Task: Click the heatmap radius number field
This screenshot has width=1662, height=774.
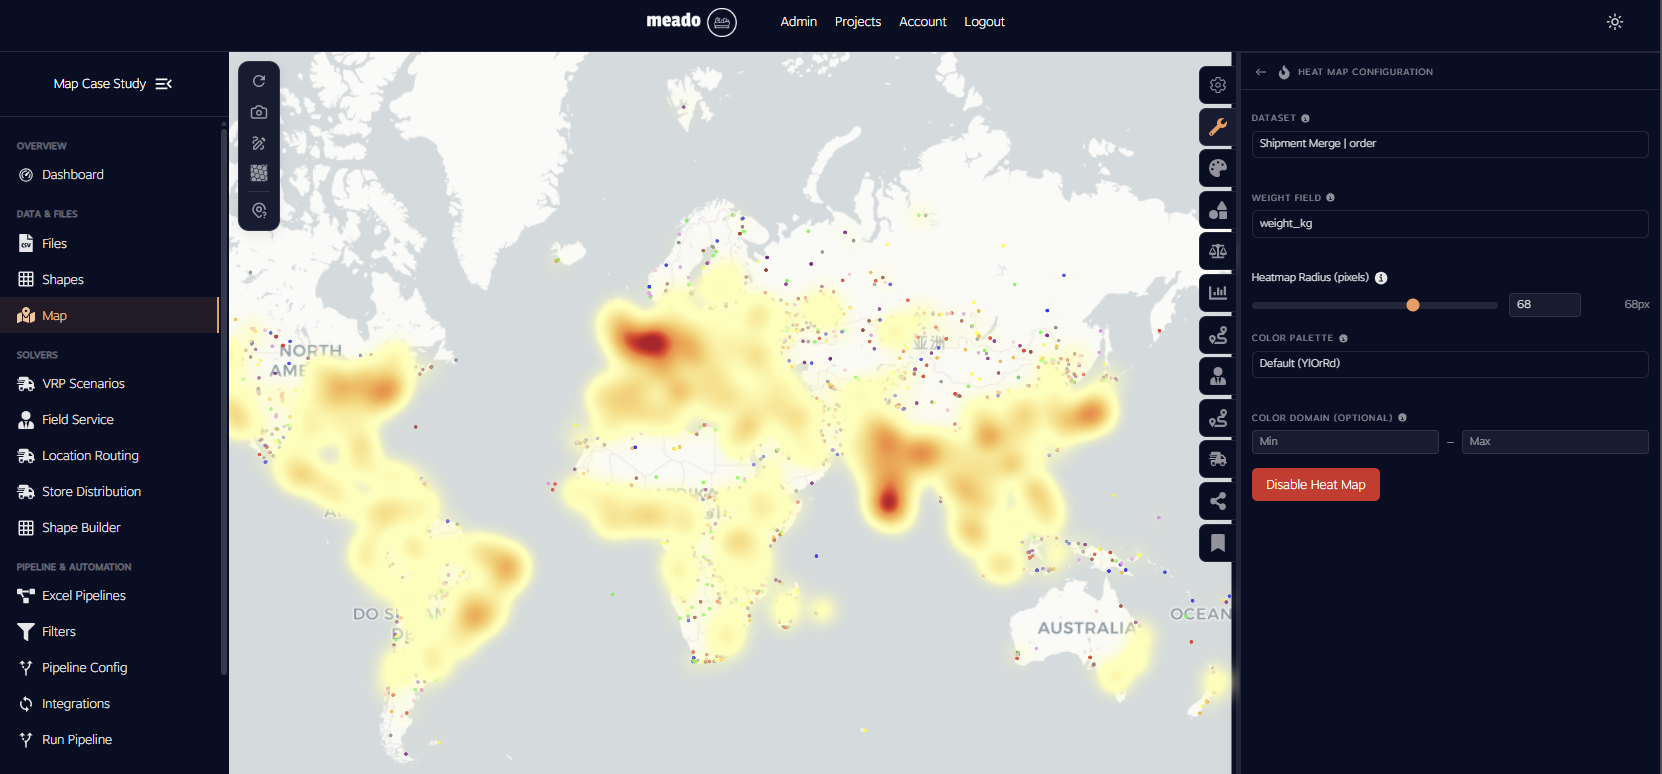Action: point(1545,305)
